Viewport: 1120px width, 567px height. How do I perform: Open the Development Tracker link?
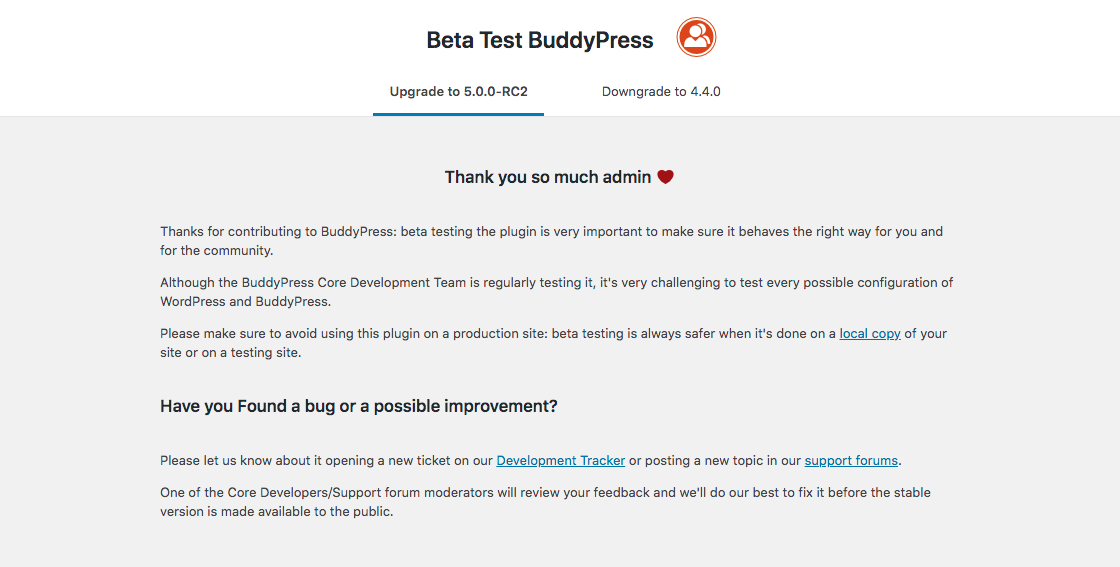561,461
